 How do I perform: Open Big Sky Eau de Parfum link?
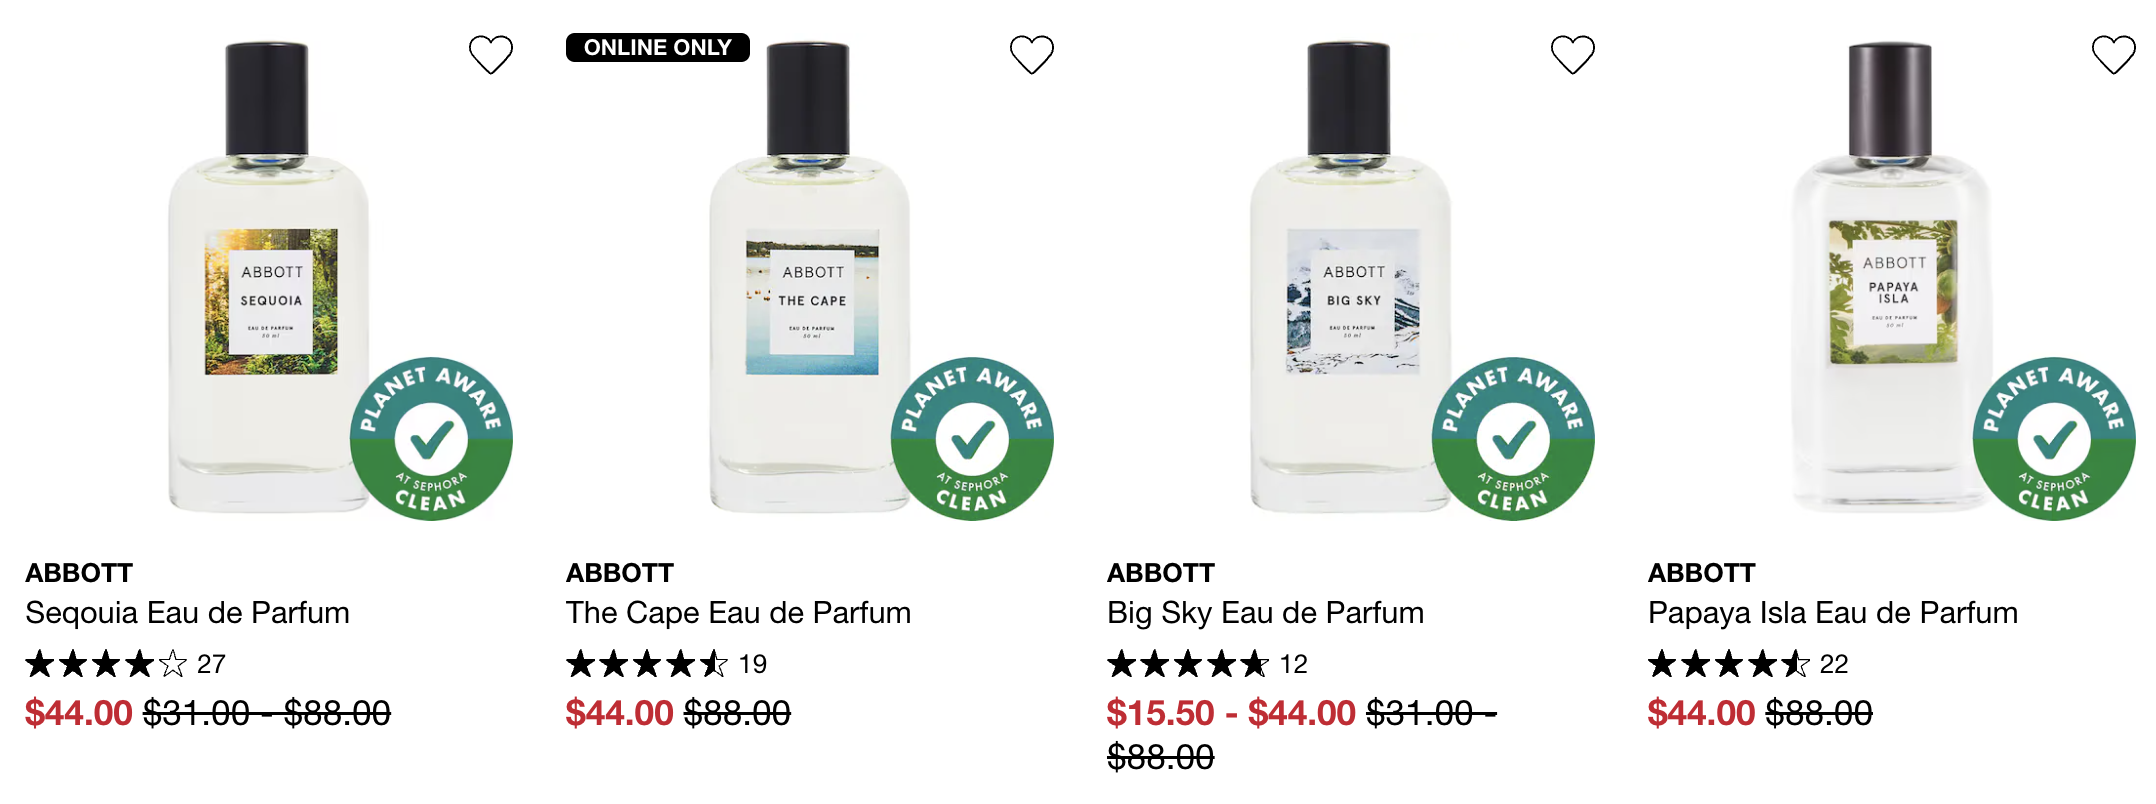click(1265, 613)
